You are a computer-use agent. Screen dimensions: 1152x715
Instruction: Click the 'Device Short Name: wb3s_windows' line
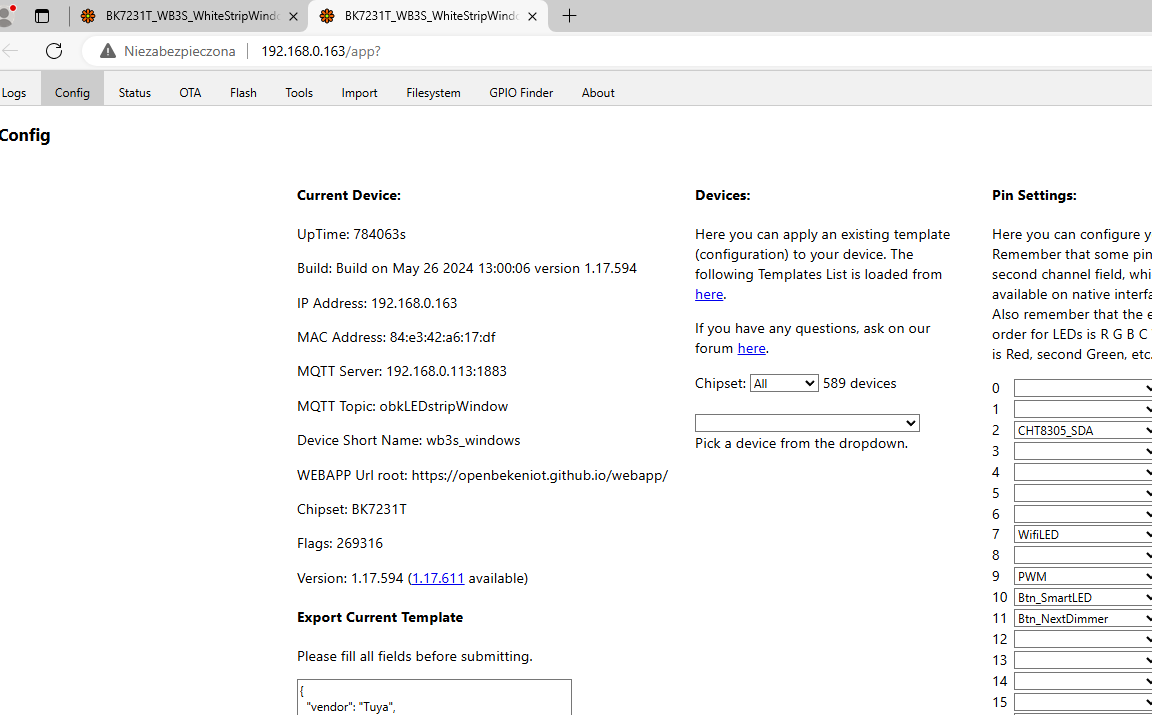click(408, 440)
